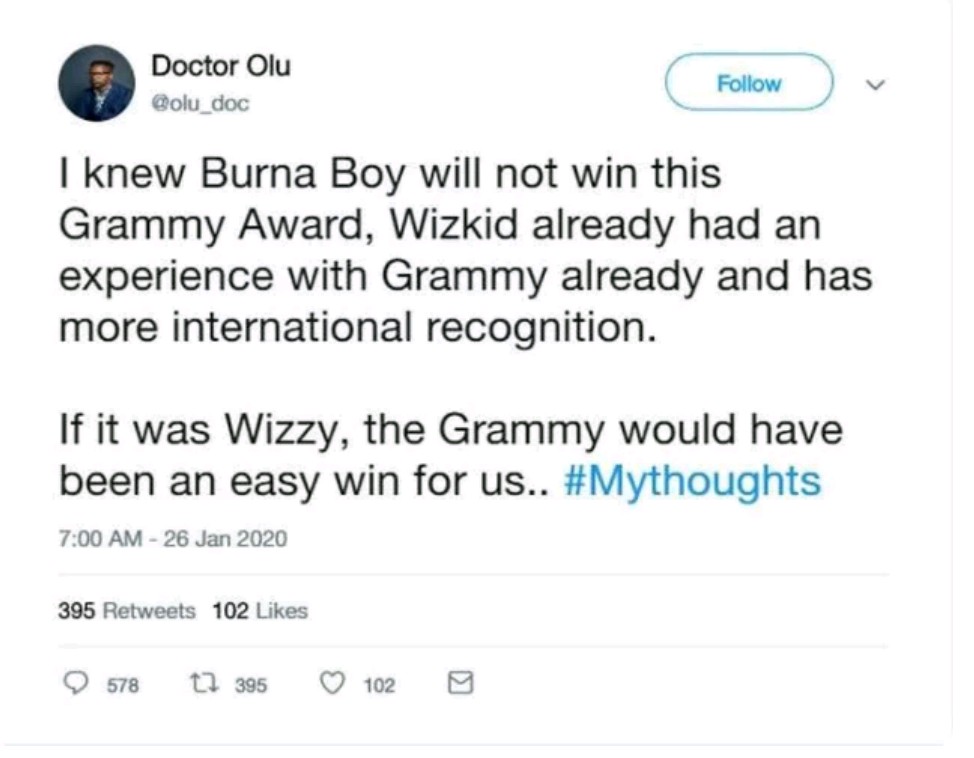
Task: Click the 102 count beside heart icon
Action: 379,685
